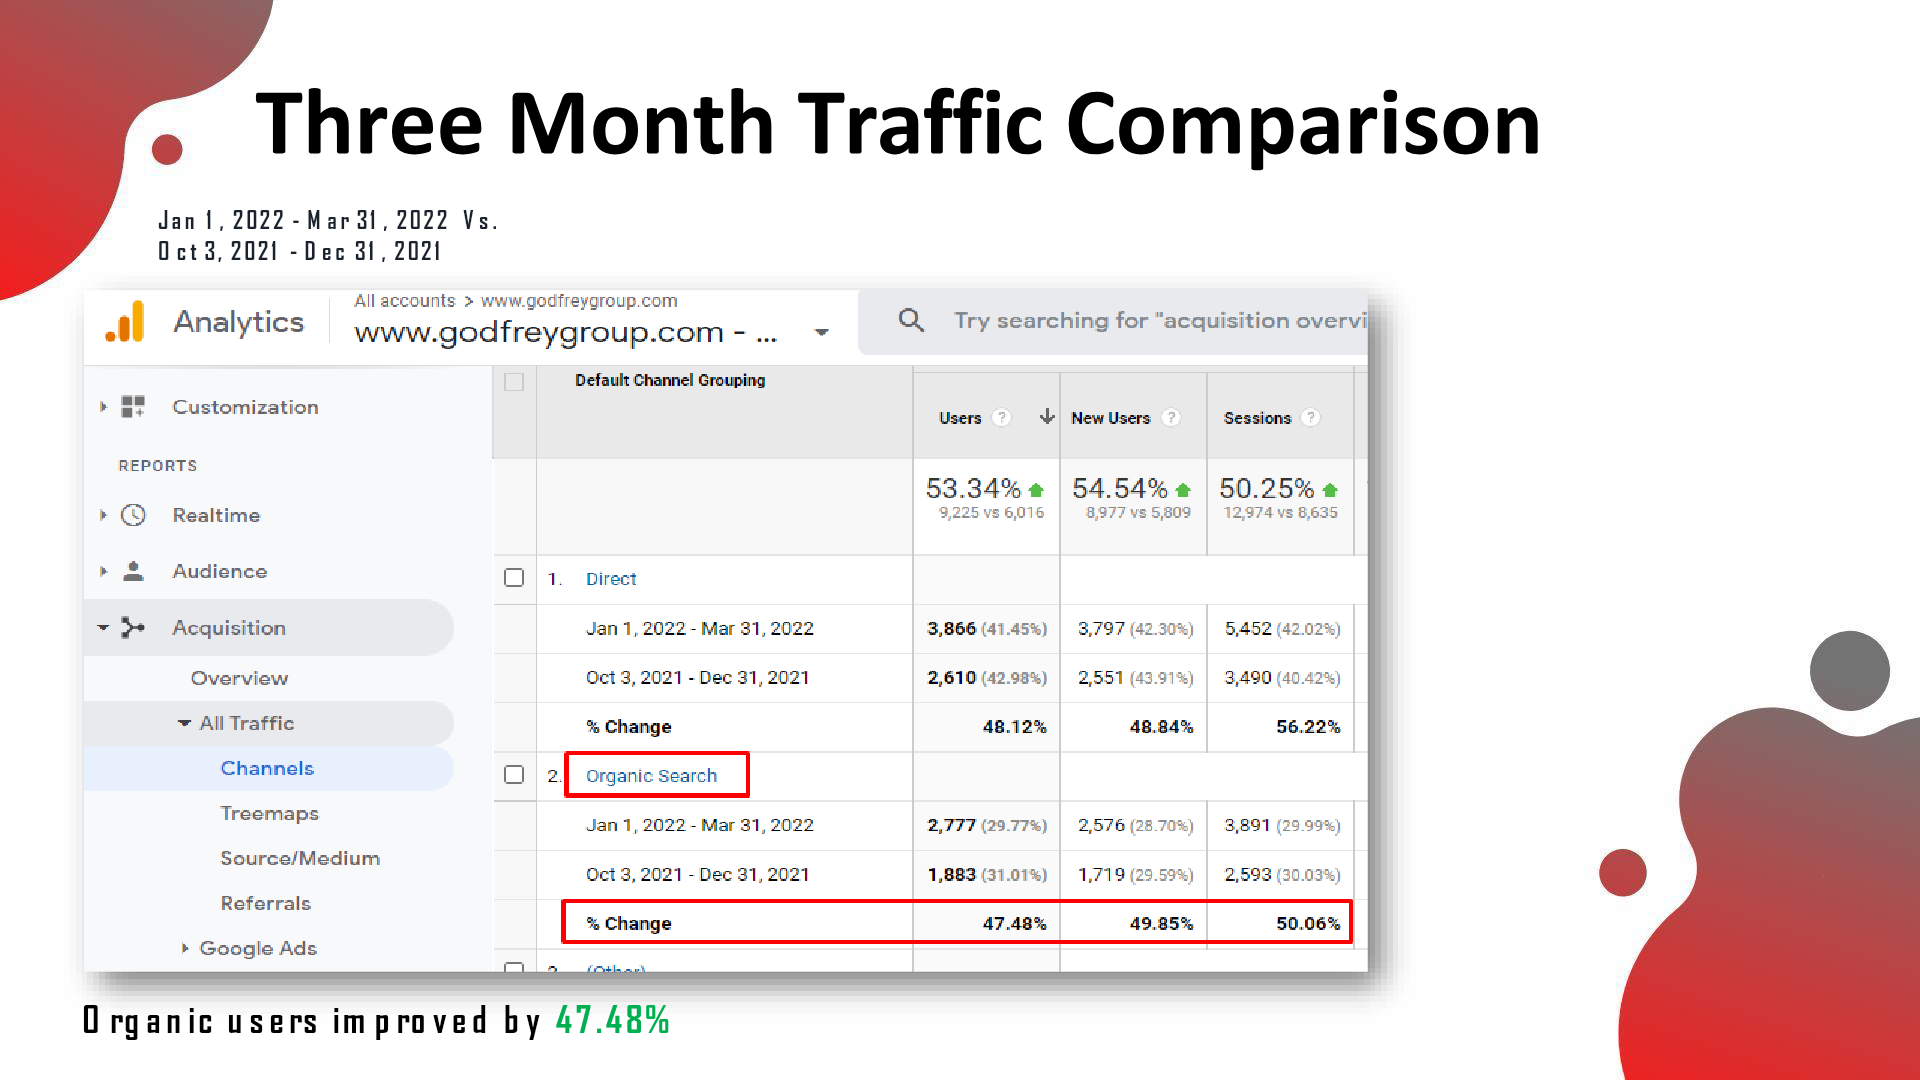Screen dimensions: 1920x1080
Task: Click the REPORTS section label
Action: click(158, 466)
